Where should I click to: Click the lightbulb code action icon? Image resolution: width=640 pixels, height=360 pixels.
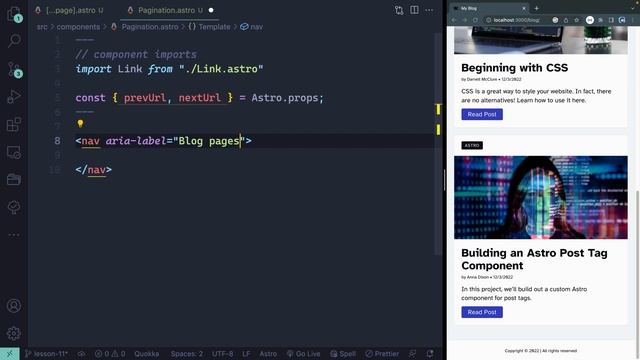point(80,123)
